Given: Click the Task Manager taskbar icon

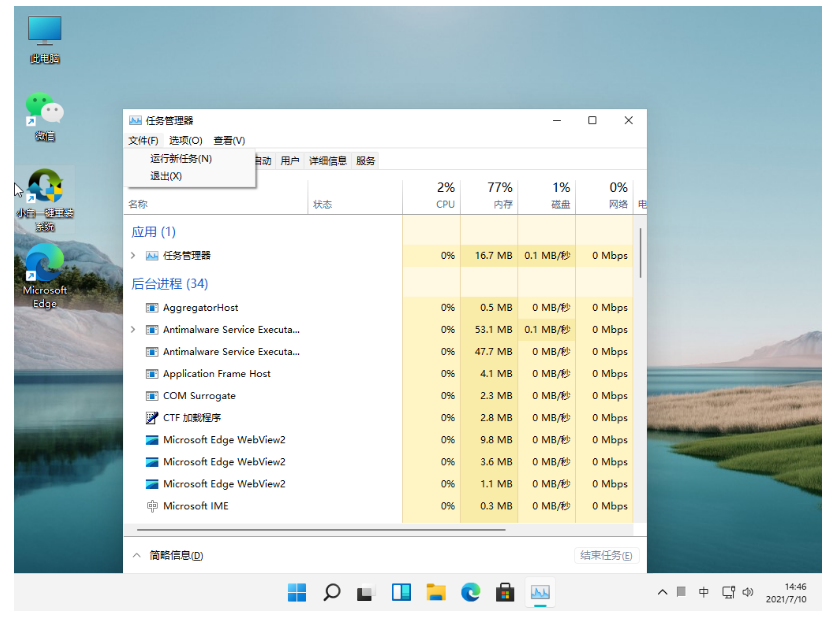Looking at the screenshot, I should click(540, 592).
